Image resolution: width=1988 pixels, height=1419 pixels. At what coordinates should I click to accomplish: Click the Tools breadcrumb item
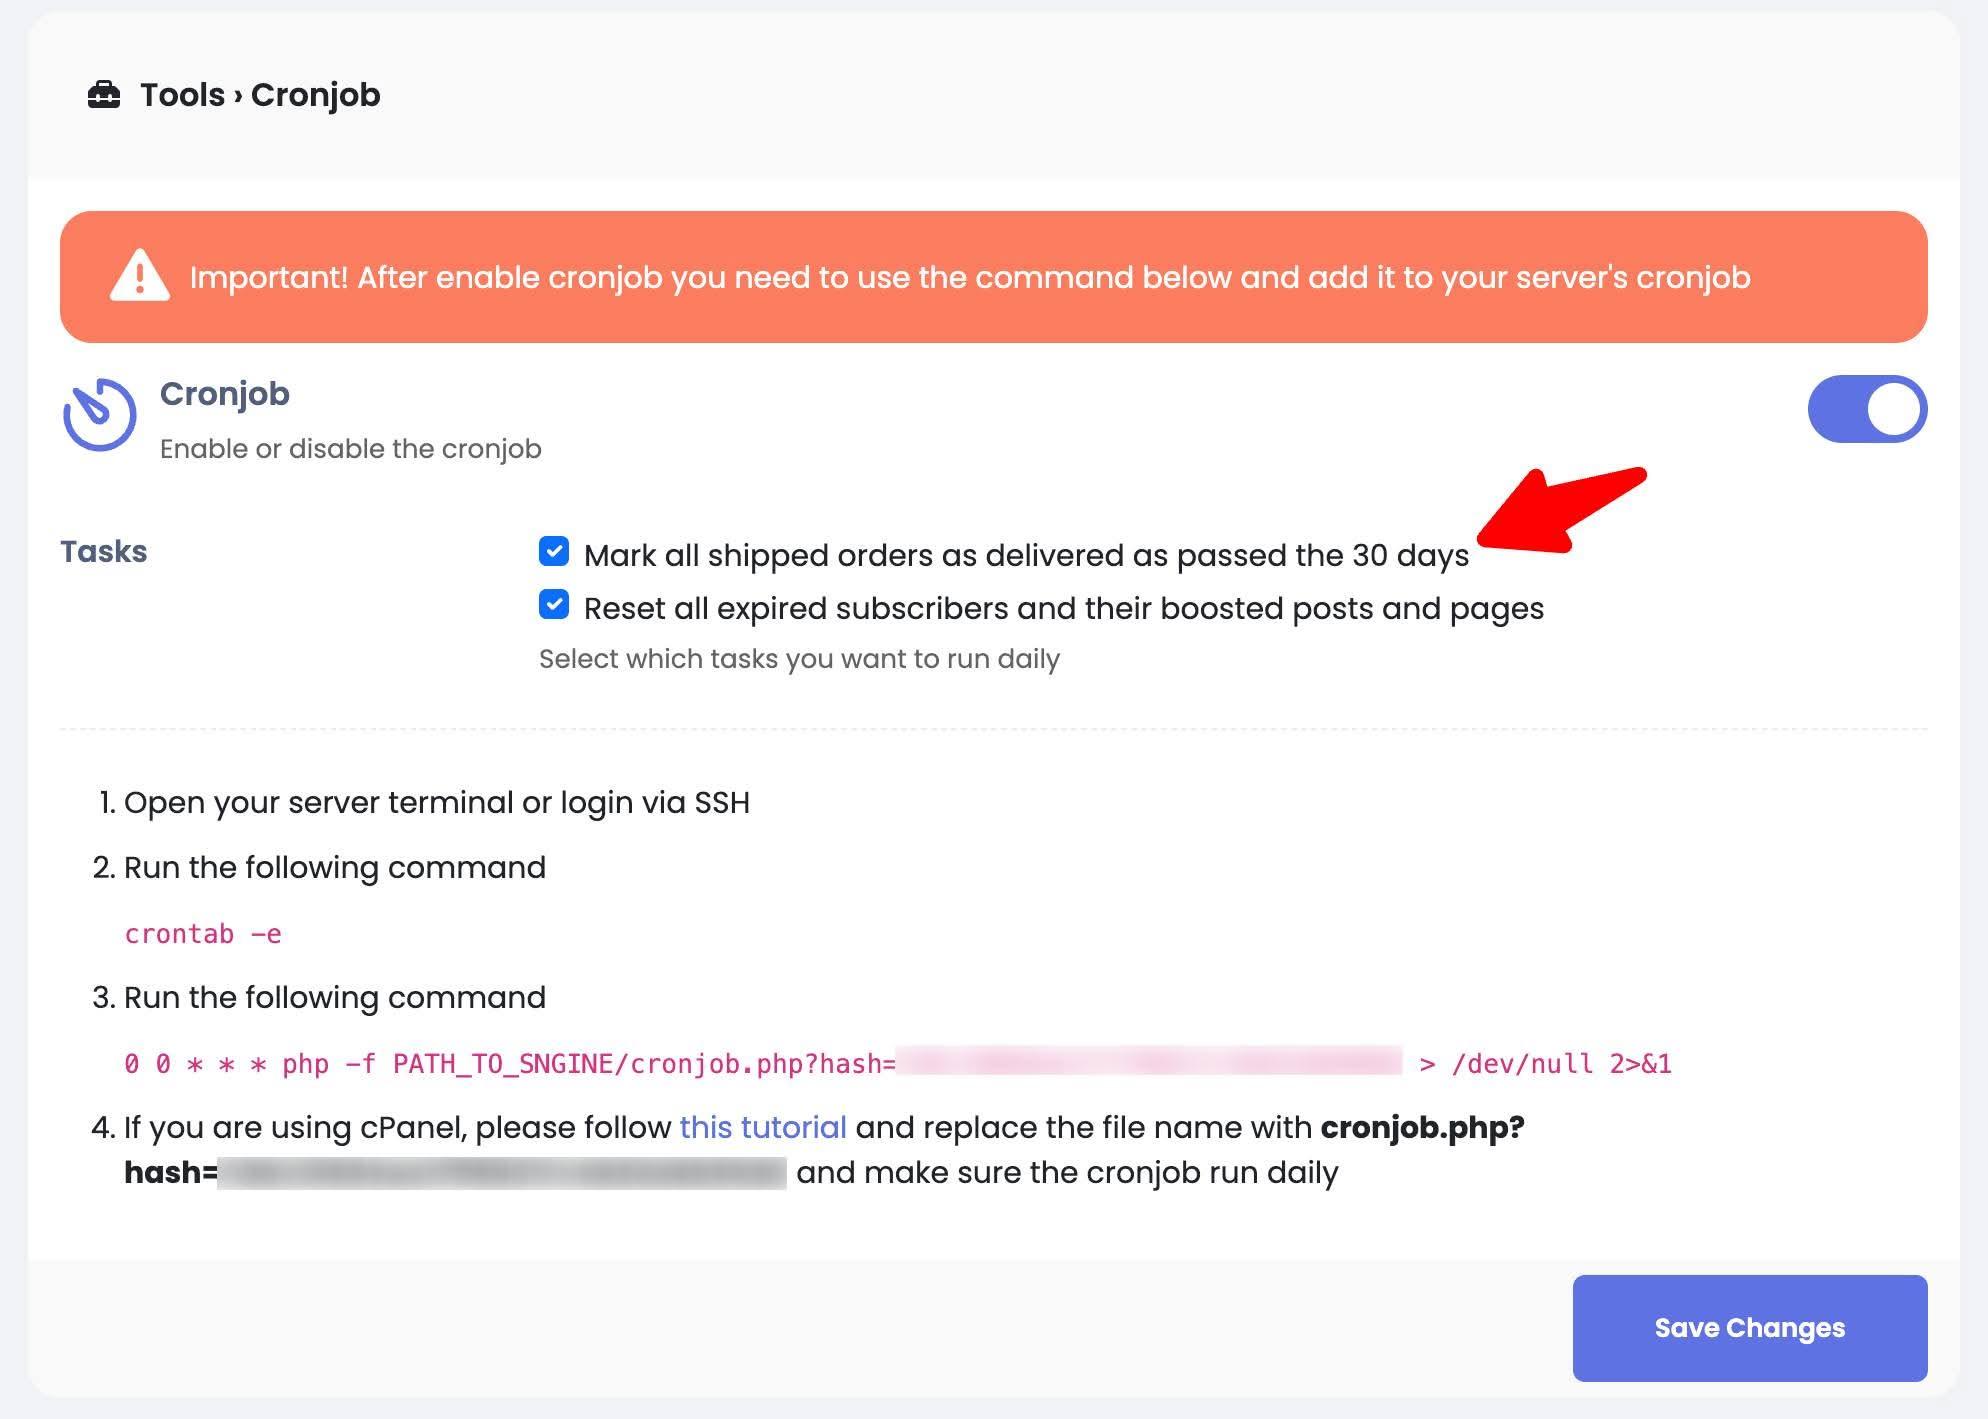[x=182, y=95]
